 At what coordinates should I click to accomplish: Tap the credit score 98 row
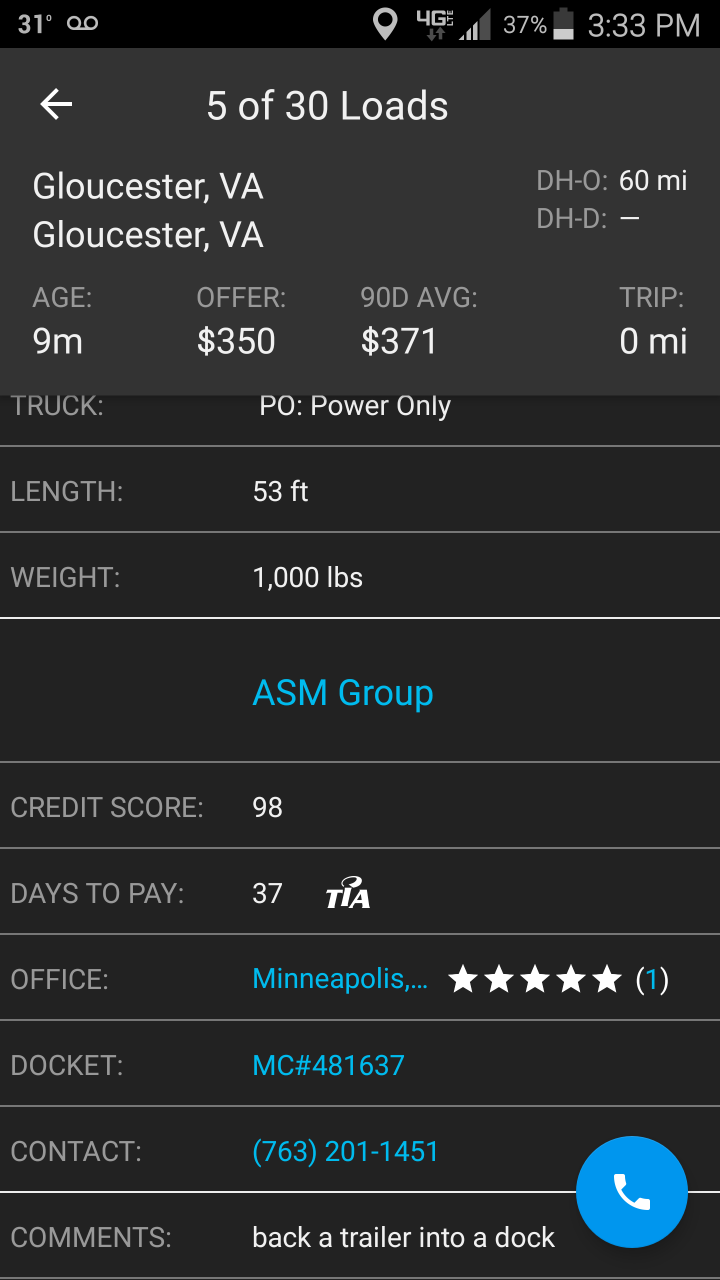tap(360, 806)
